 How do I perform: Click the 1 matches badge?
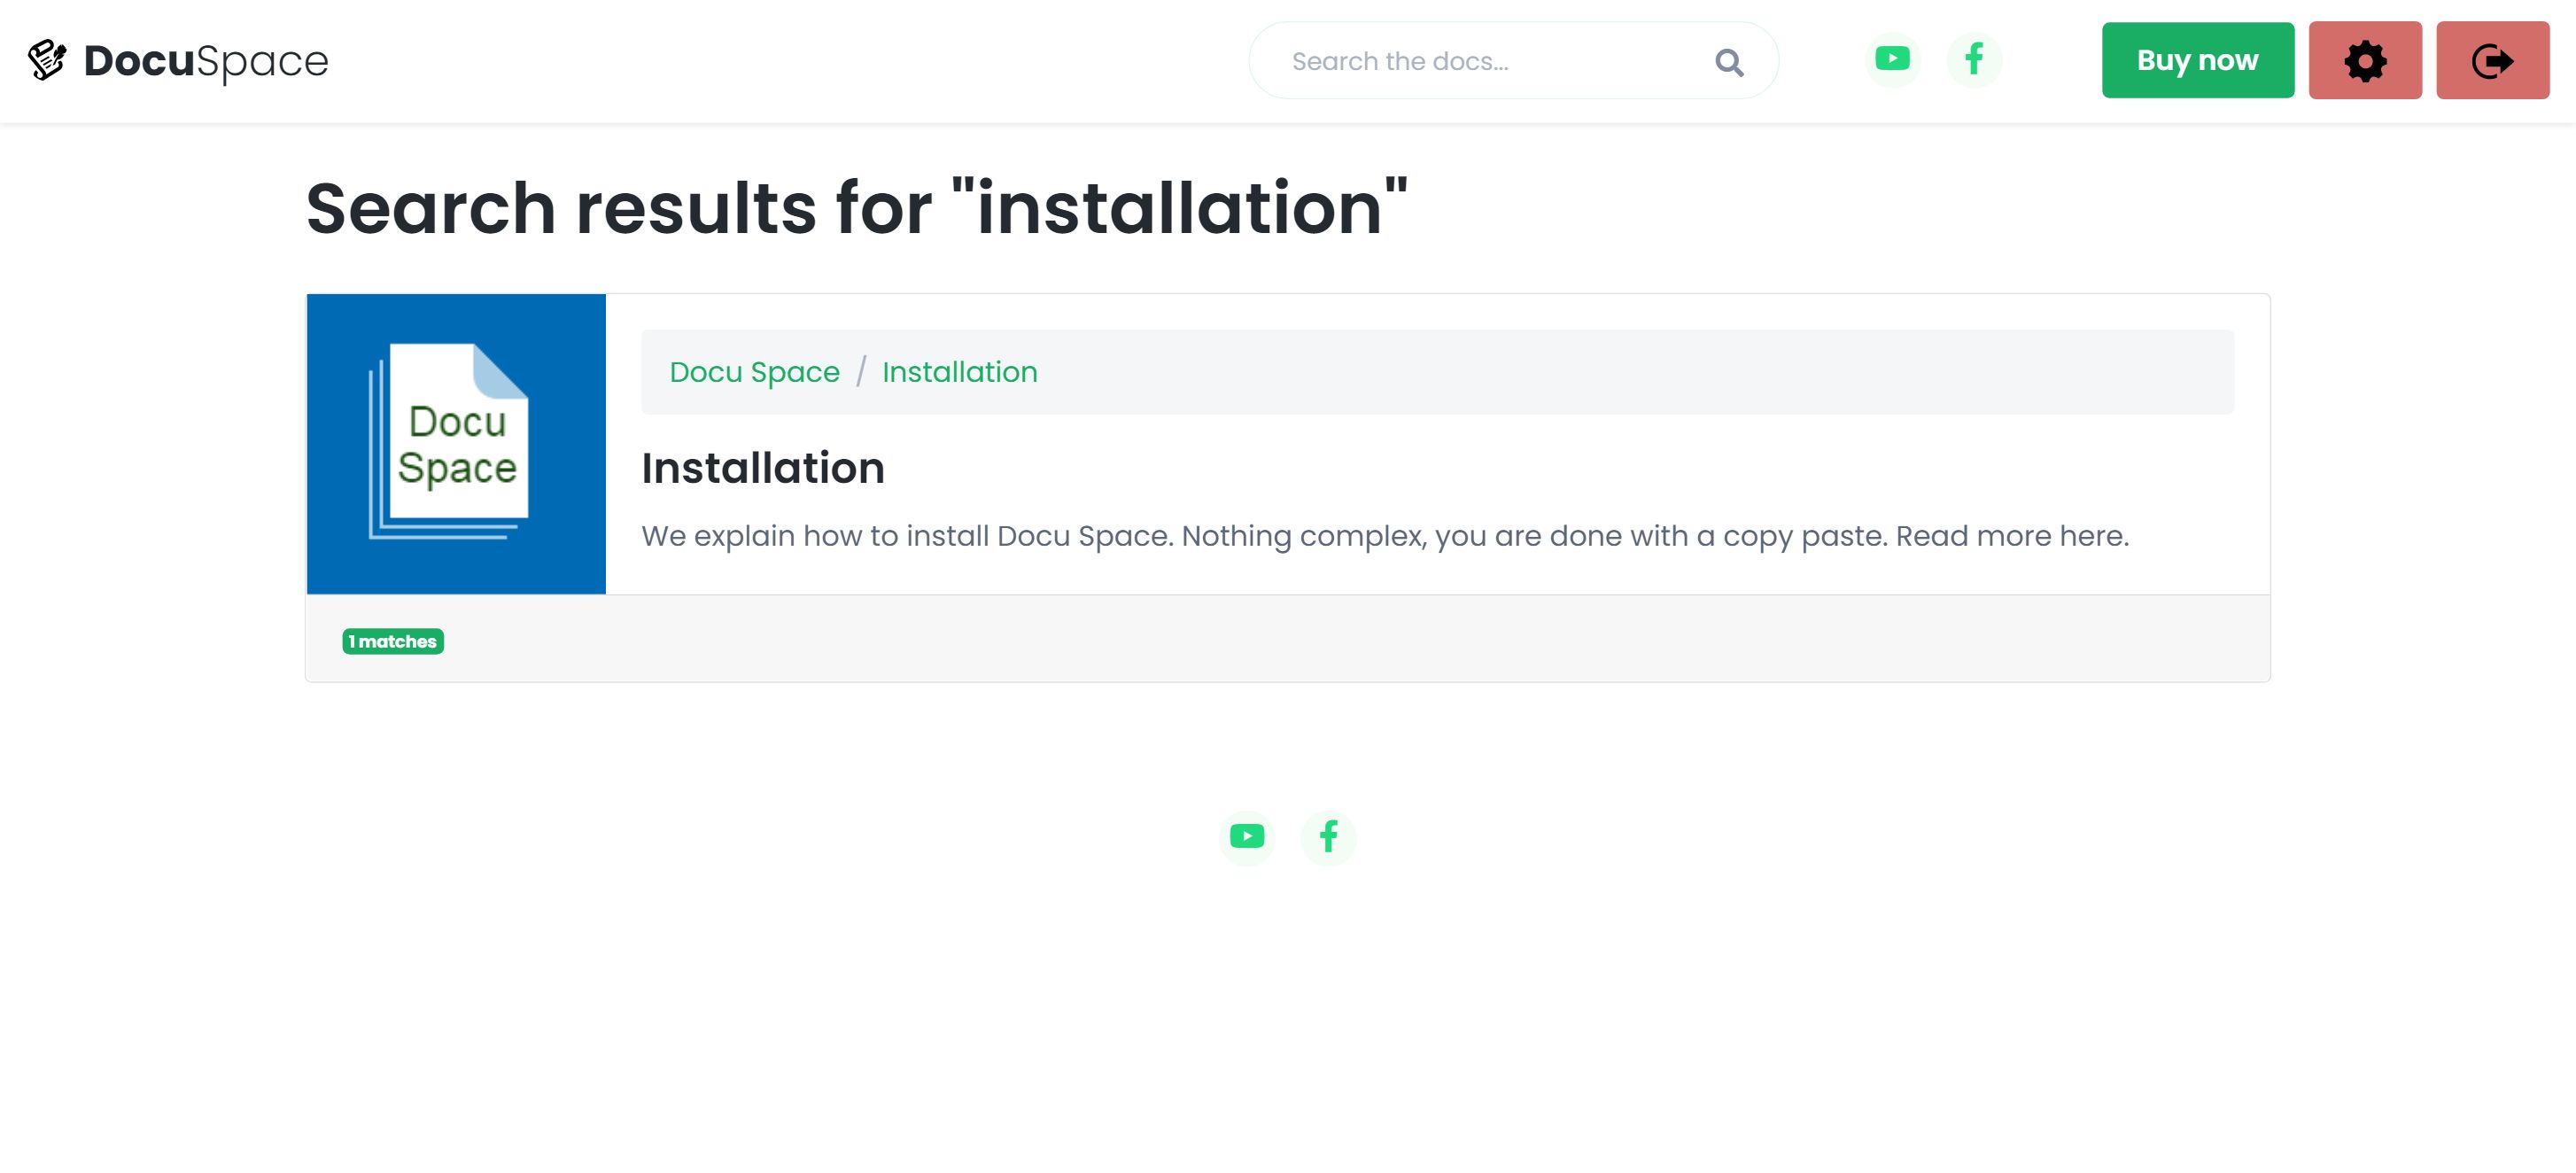[x=392, y=641]
